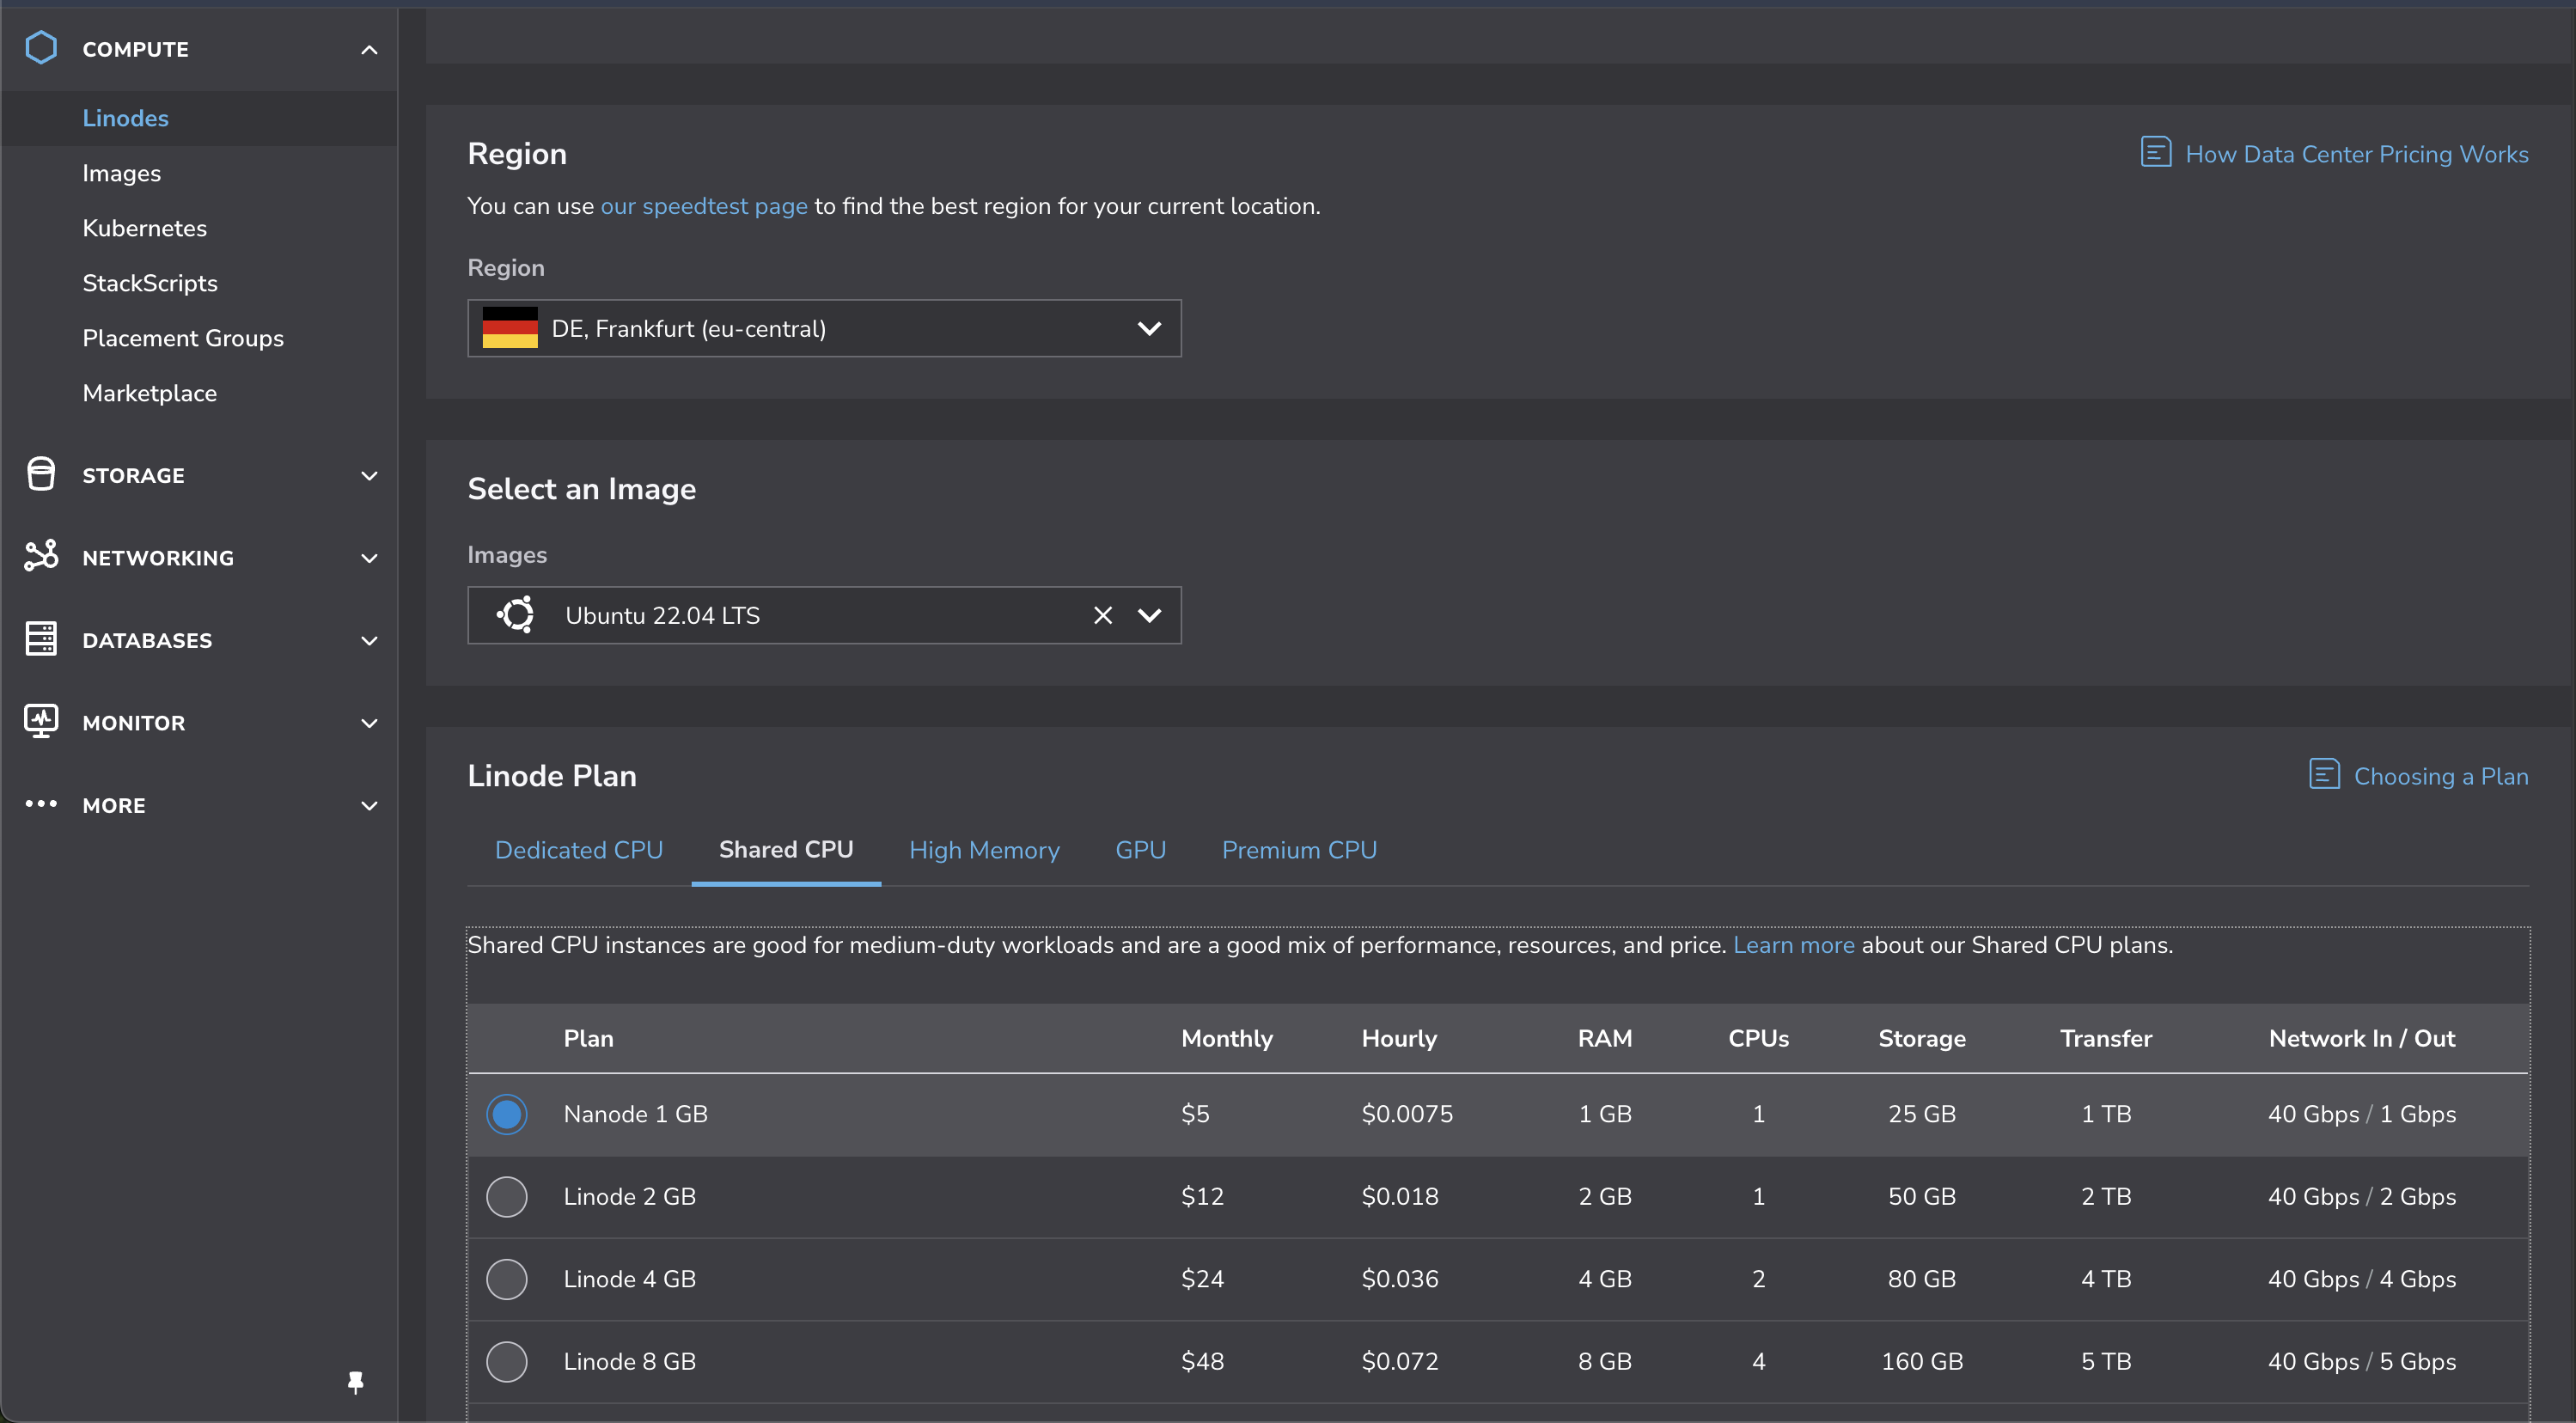Switch to the Dedicated CPU tab
The height and width of the screenshot is (1423, 2576).
click(x=578, y=850)
